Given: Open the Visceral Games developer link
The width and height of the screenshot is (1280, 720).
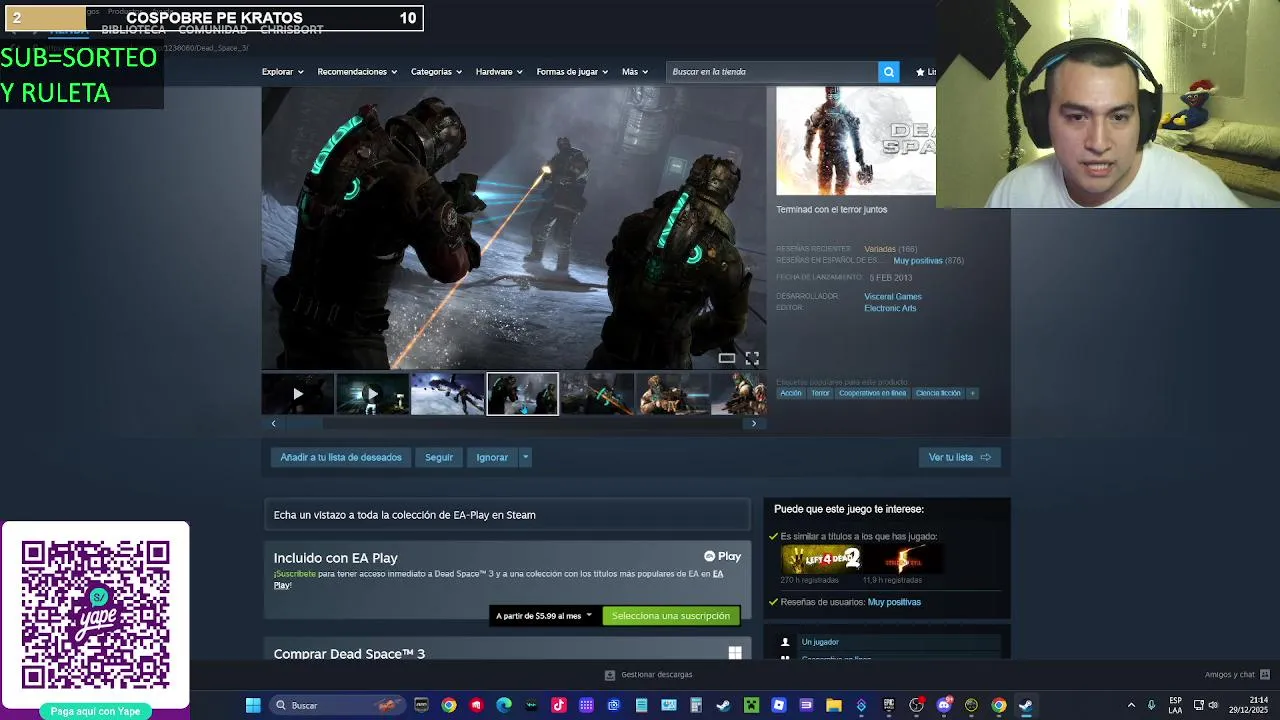Looking at the screenshot, I should [x=893, y=296].
